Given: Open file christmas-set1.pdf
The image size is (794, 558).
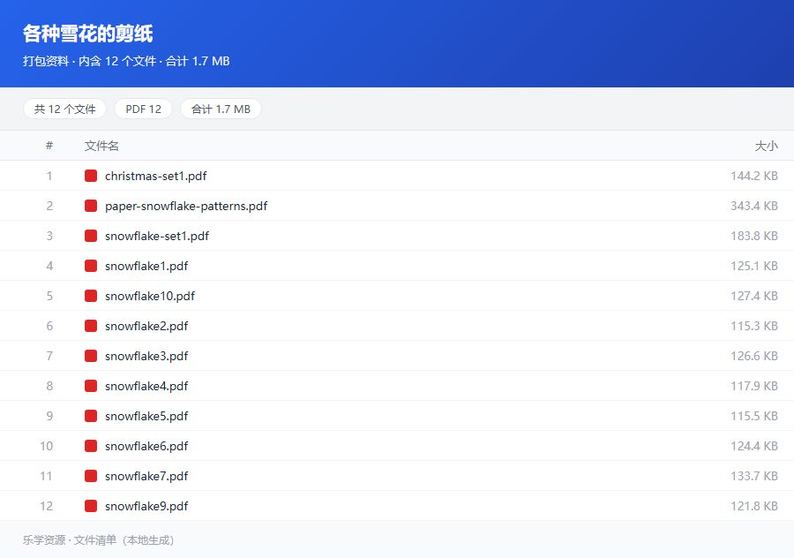Looking at the screenshot, I should [x=155, y=176].
